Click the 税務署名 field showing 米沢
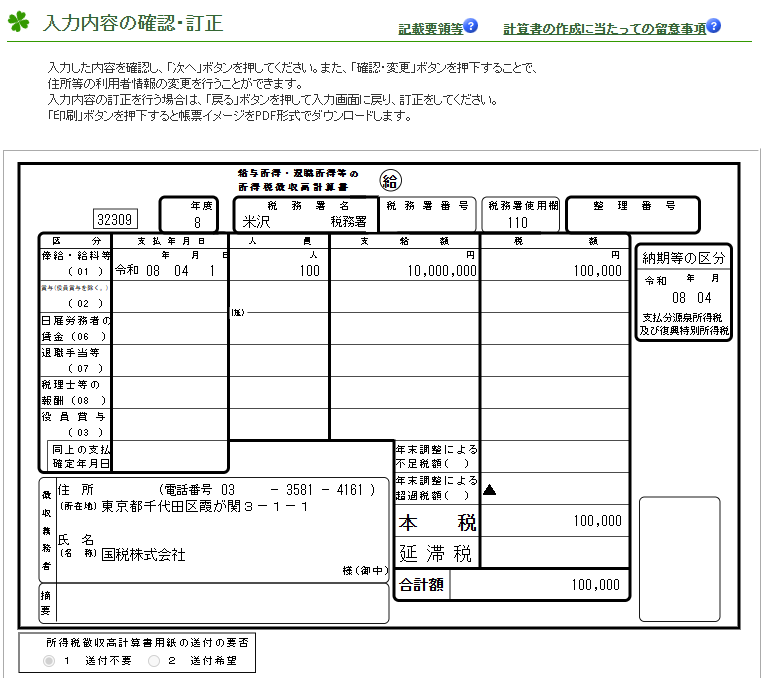Image resolution: width=763 pixels, height=678 pixels. click(306, 215)
